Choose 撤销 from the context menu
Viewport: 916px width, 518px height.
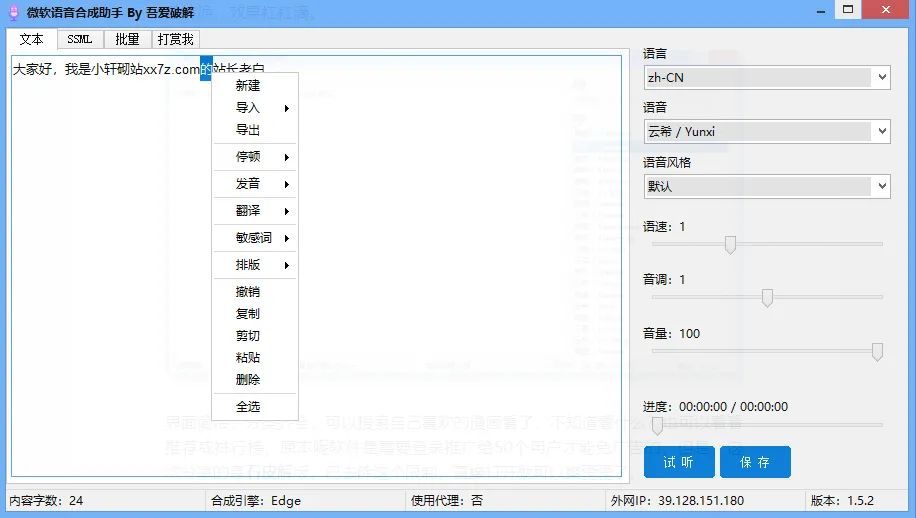tap(255, 292)
